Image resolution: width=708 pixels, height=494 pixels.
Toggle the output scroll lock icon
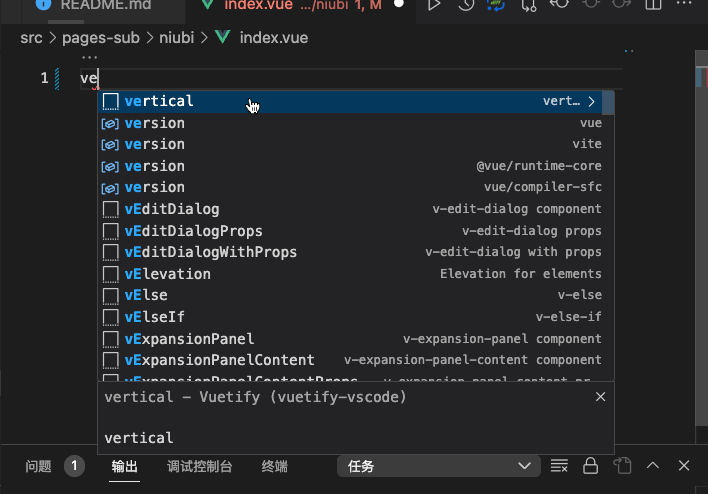tap(591, 466)
